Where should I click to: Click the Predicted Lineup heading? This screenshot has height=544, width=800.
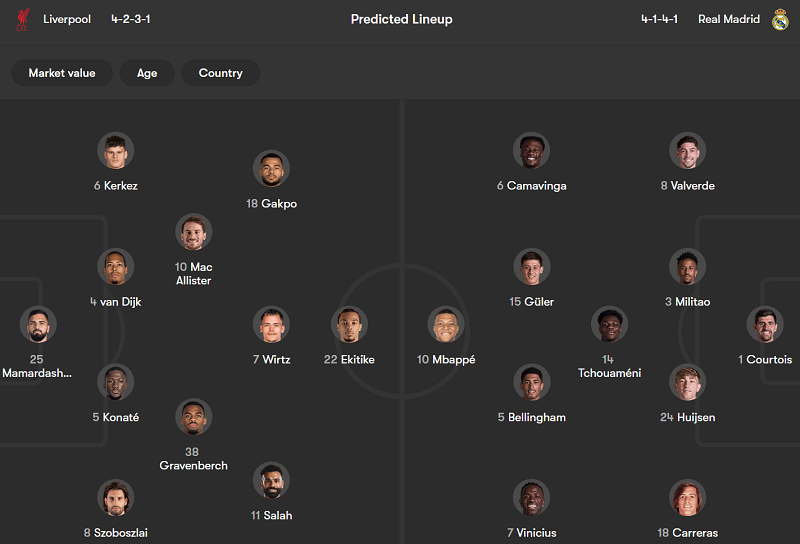401,19
